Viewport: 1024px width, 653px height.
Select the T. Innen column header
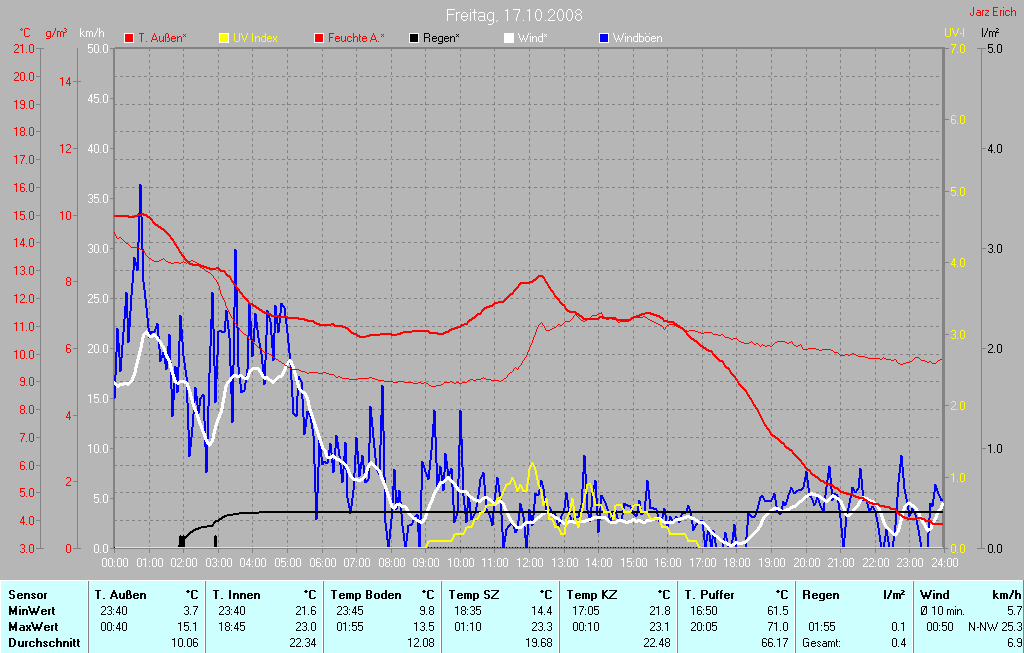point(235,595)
